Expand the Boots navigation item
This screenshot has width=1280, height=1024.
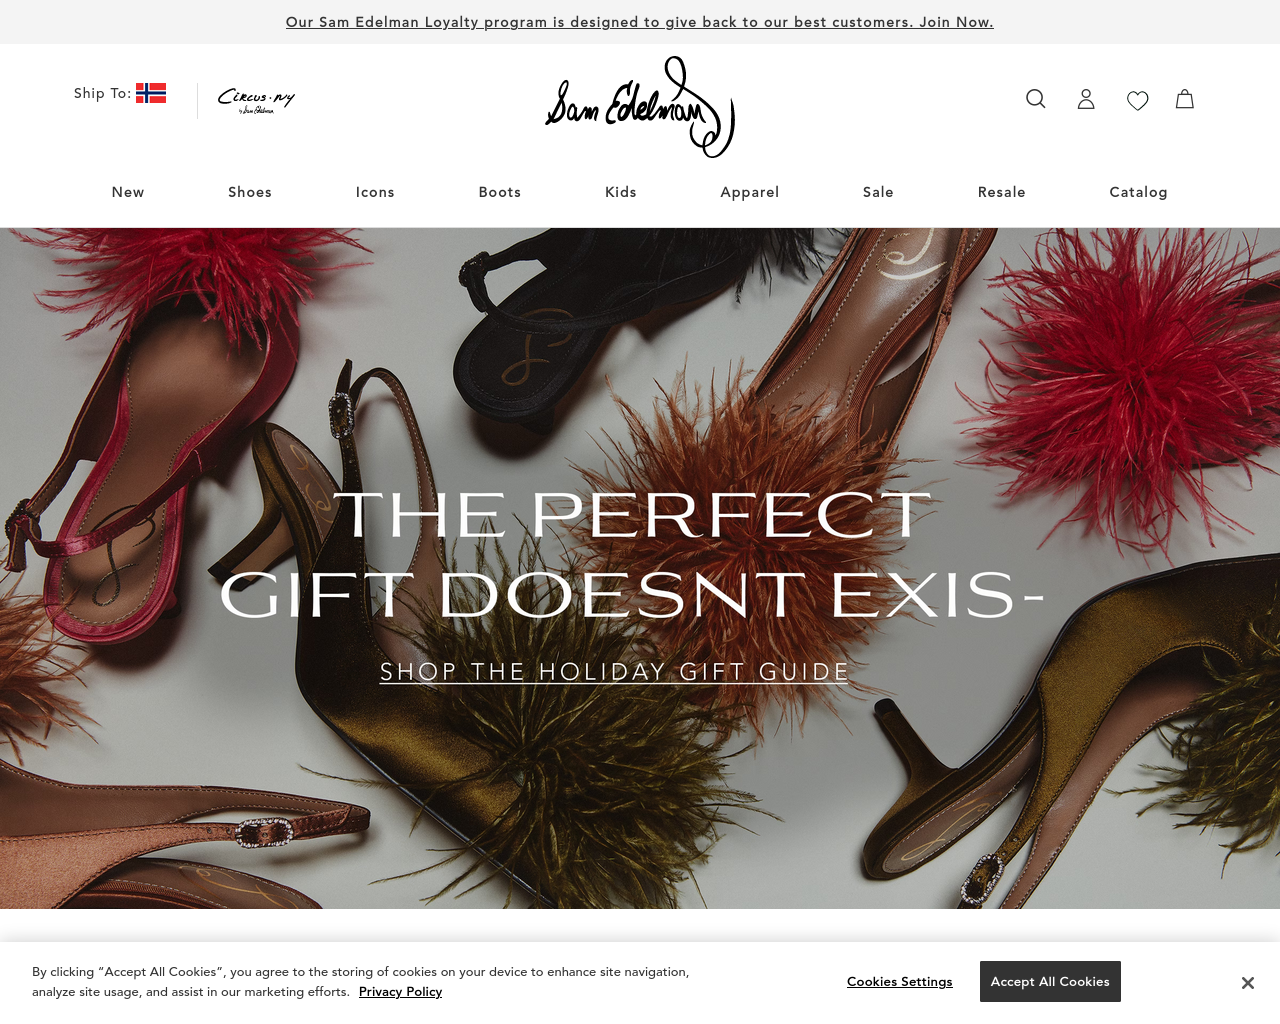click(x=500, y=192)
